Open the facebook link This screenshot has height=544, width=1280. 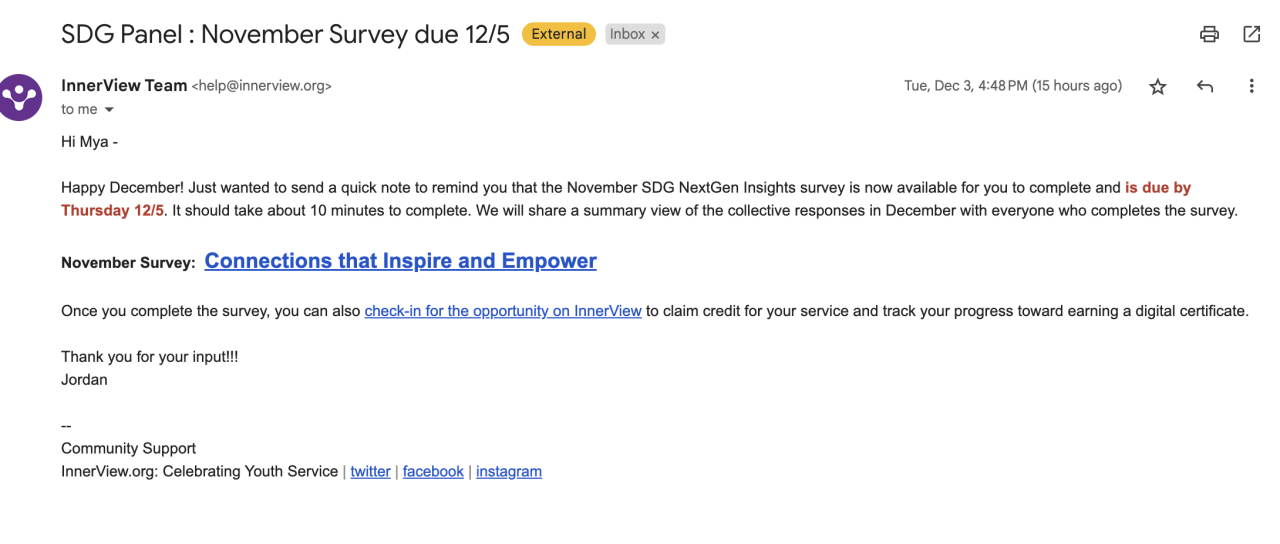(433, 471)
